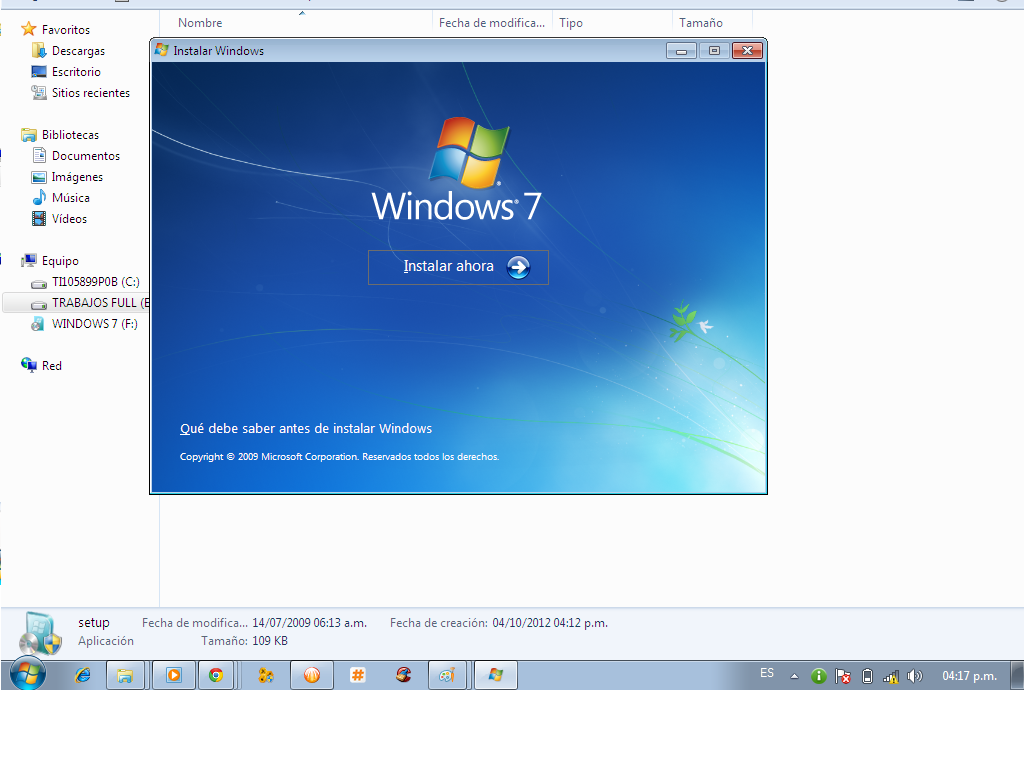The width and height of the screenshot is (1024, 768).
Task: Minimize the Instalar Windows dialog
Action: pos(681,51)
